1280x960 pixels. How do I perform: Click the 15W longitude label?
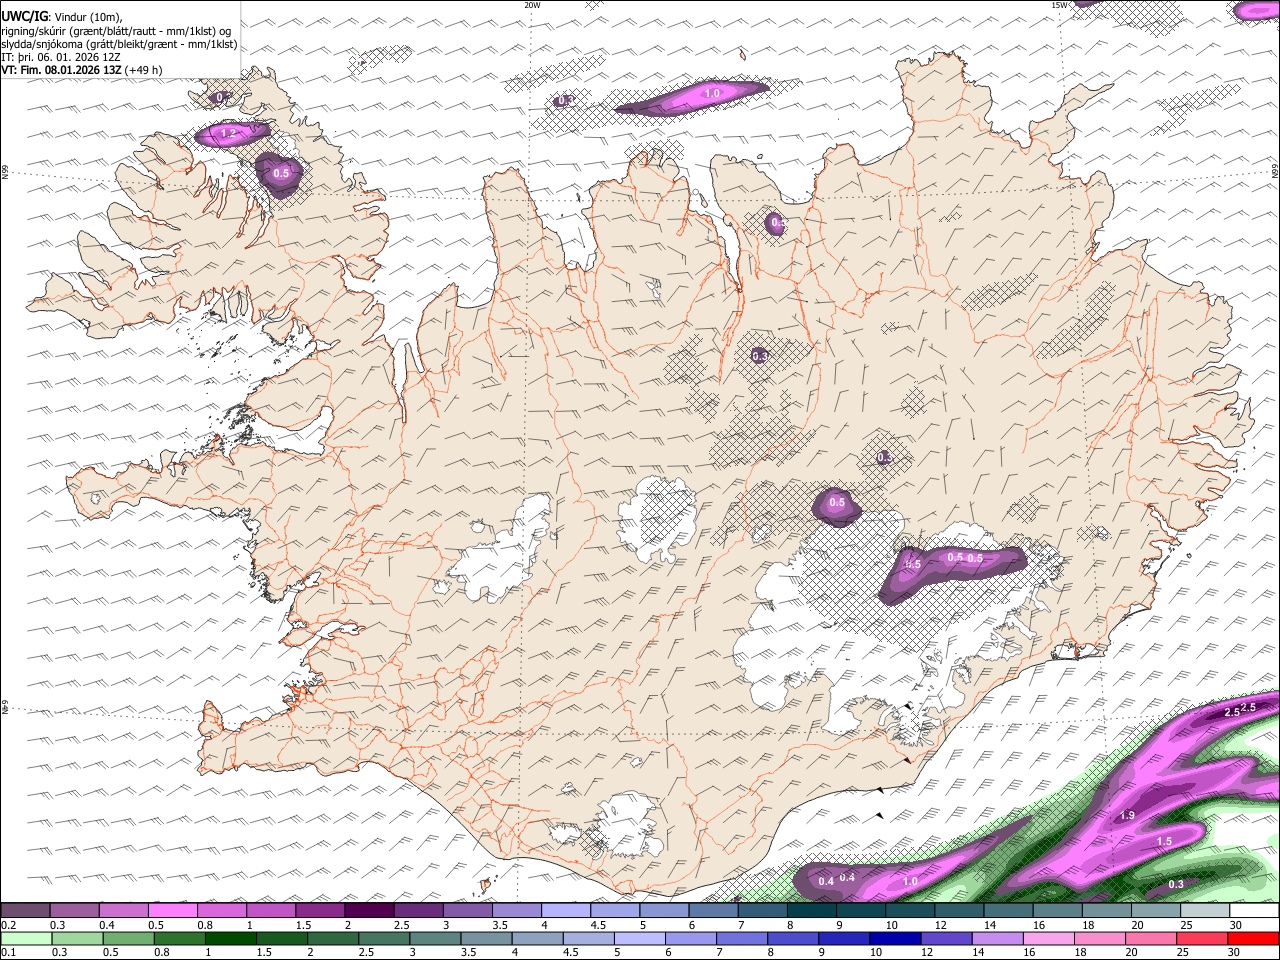coord(1059,5)
